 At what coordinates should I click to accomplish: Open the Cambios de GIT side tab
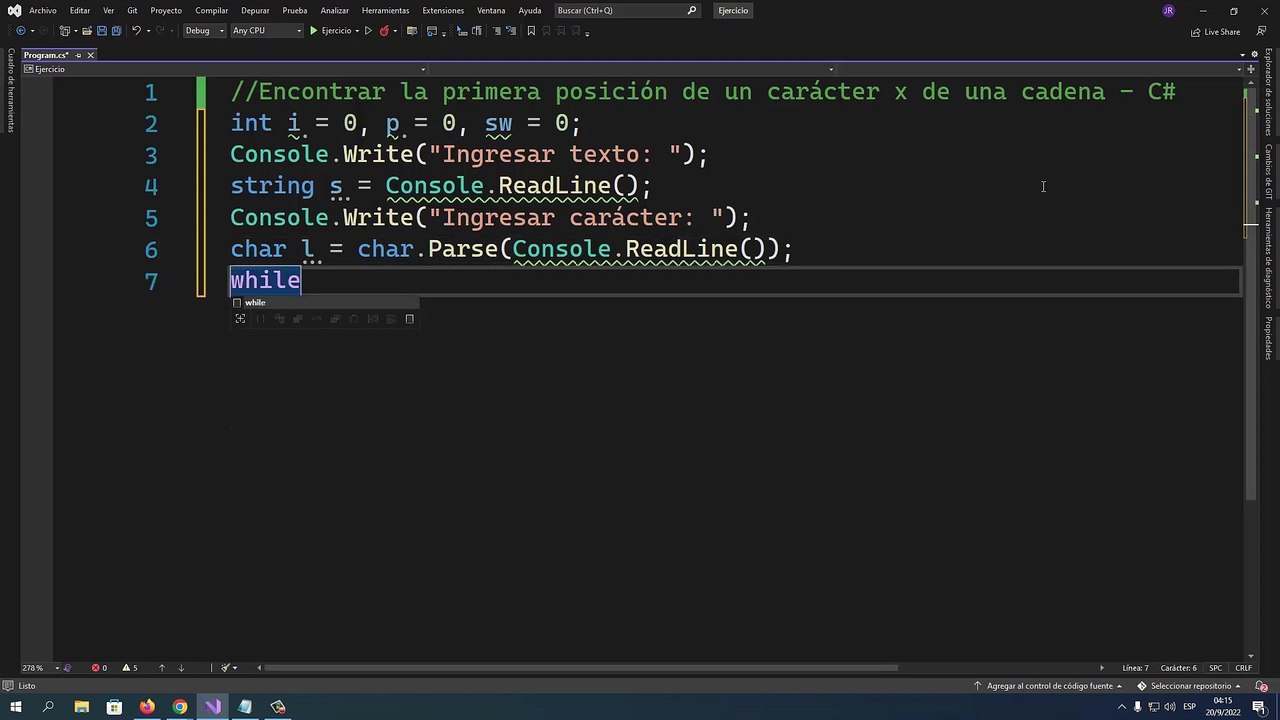[1268, 172]
